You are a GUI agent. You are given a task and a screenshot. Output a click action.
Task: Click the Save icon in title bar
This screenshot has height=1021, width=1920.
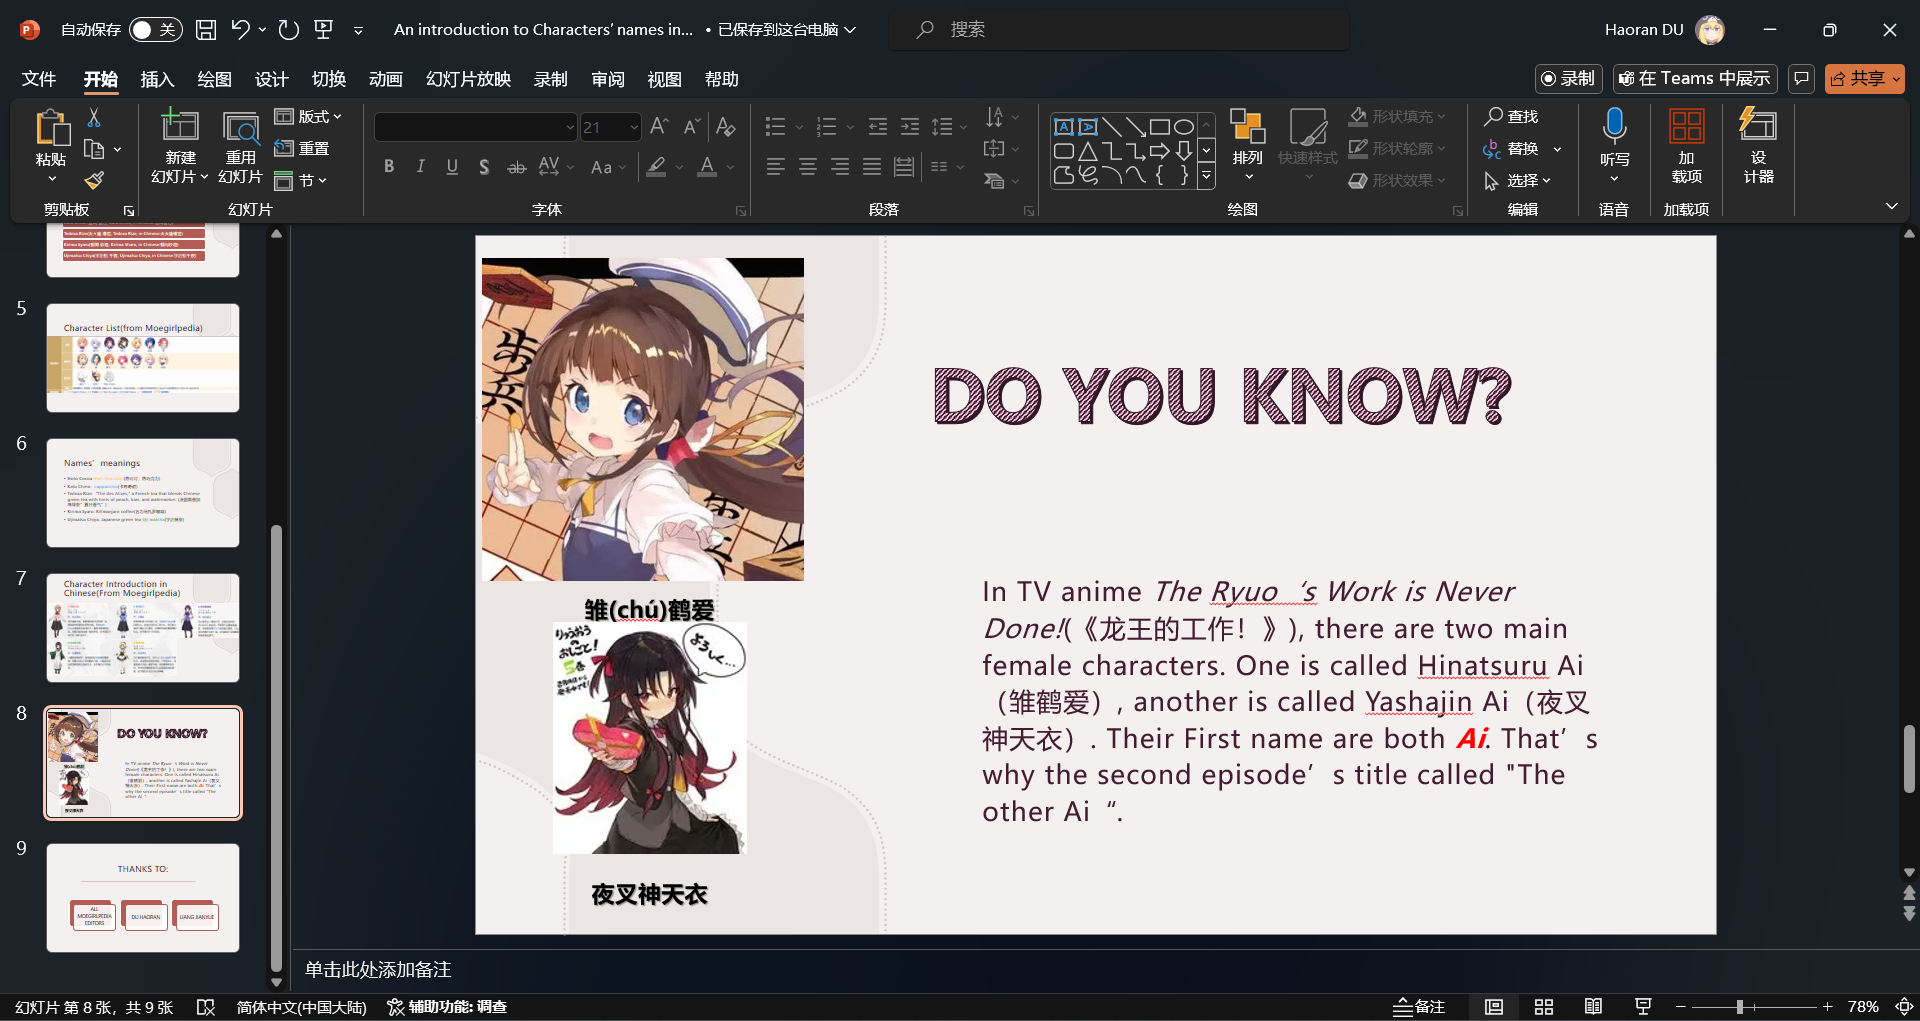[206, 30]
